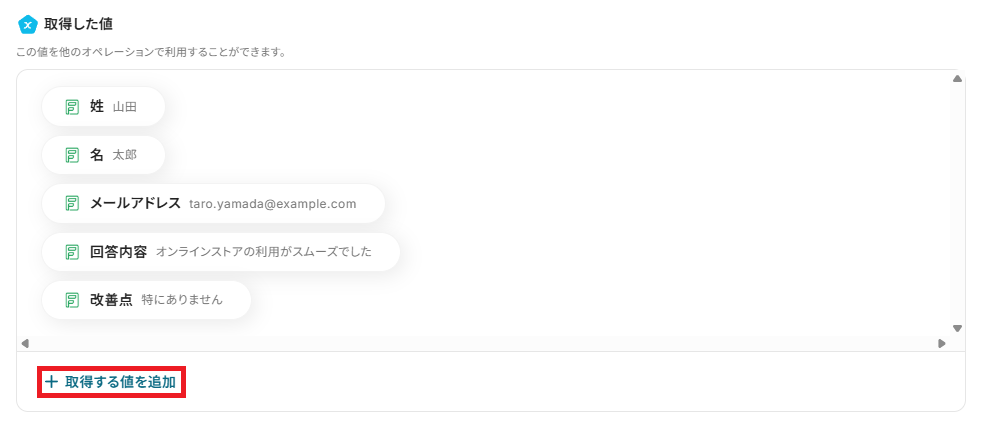The width and height of the screenshot is (982, 430).
Task: Click the 取得する値を追加 link
Action: (x=111, y=382)
